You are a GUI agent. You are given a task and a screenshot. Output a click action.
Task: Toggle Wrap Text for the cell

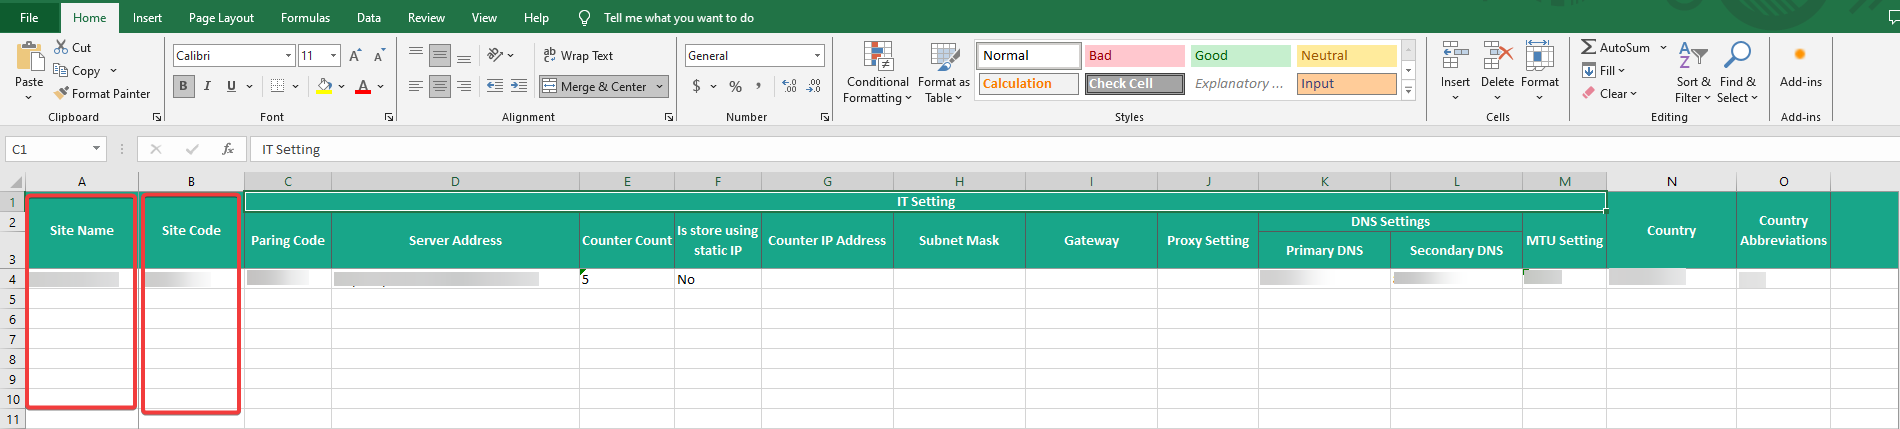tap(578, 56)
